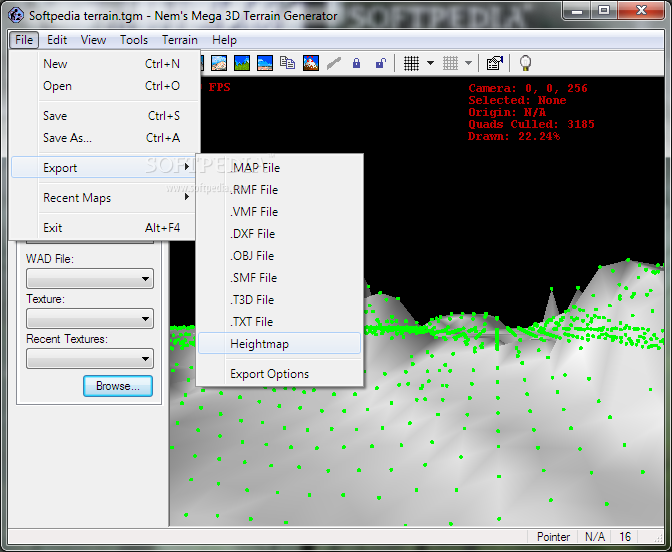Viewport: 672px width, 552px height.
Task: Open the Help menu
Action: (x=224, y=40)
